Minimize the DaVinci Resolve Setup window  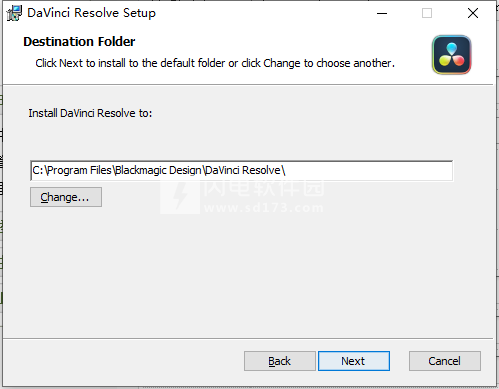point(382,13)
